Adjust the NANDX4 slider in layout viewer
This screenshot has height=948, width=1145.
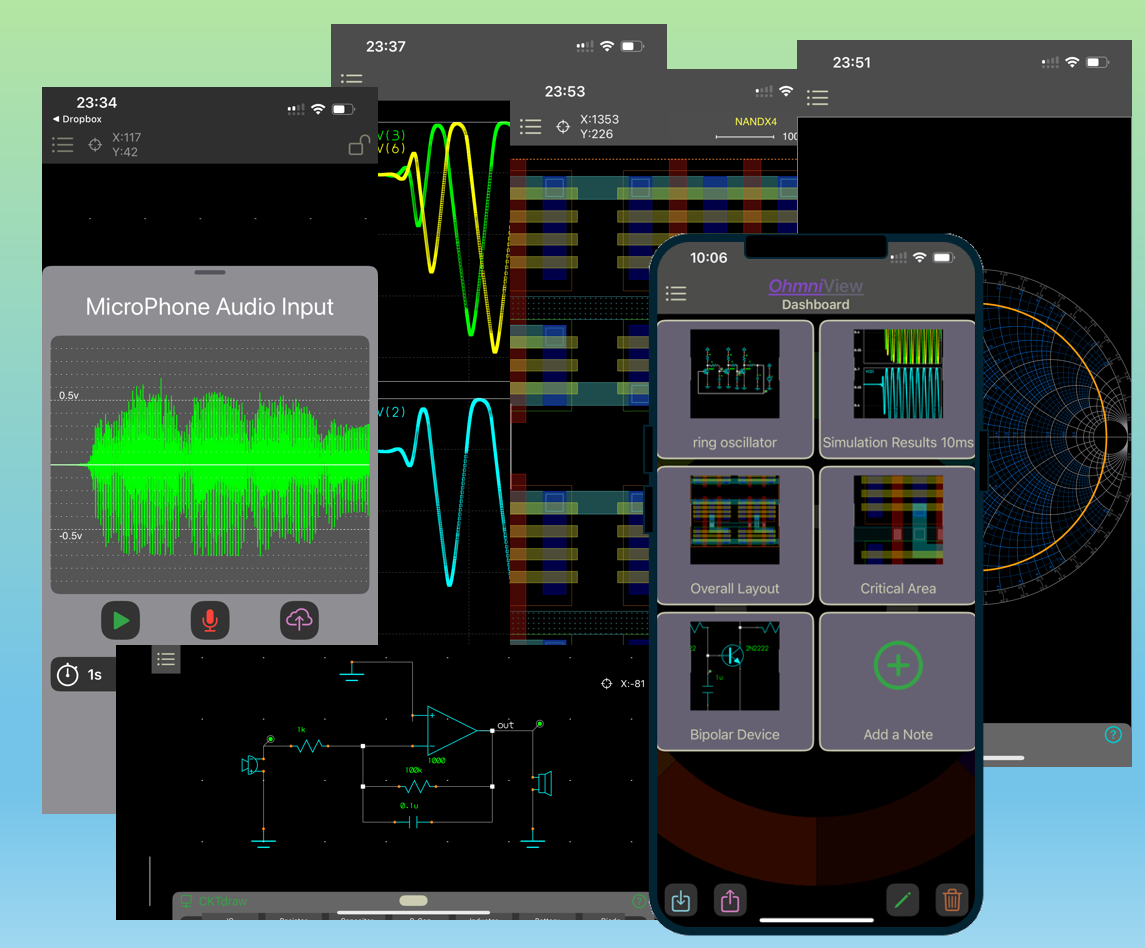coord(745,137)
